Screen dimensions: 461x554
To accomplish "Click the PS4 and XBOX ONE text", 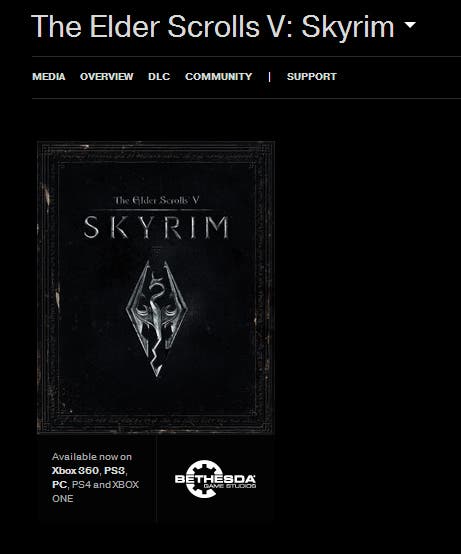I will tap(95, 491).
